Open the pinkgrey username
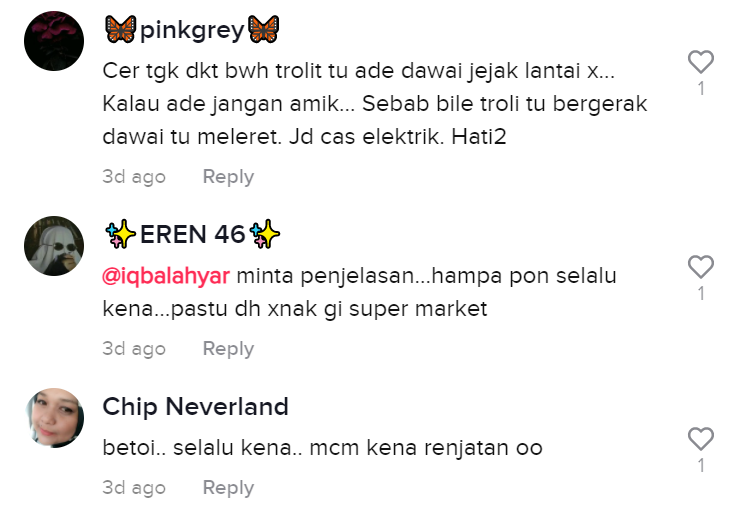753x514 pixels. point(192,30)
